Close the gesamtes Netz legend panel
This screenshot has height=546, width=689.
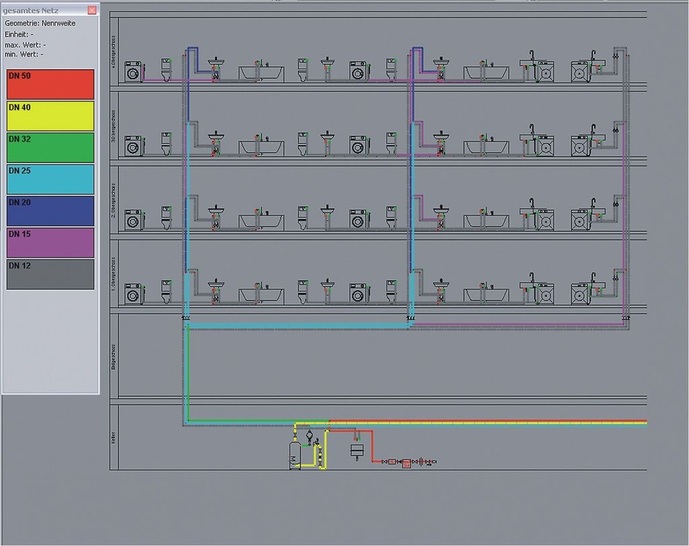(x=92, y=9)
